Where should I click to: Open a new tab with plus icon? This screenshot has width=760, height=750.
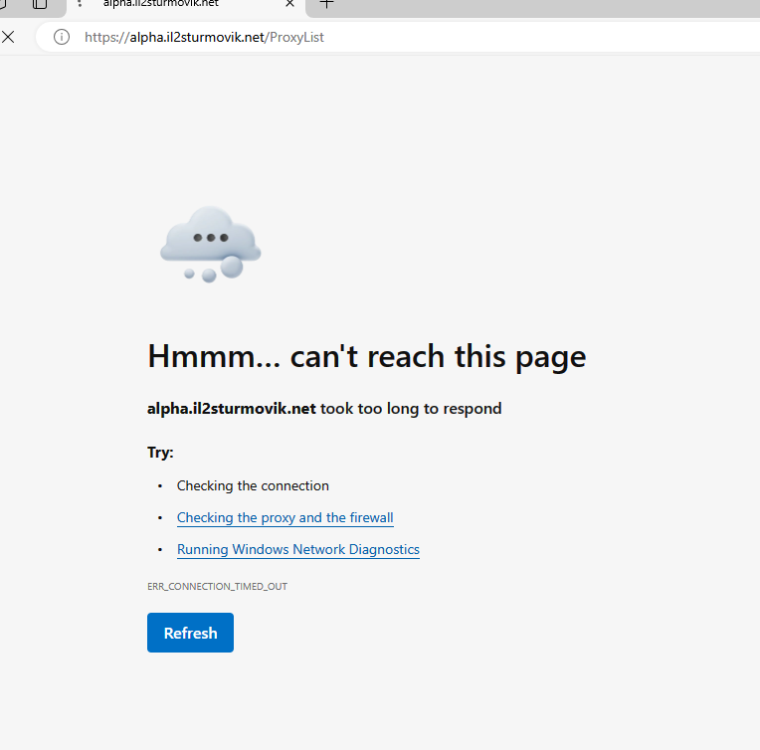327,4
